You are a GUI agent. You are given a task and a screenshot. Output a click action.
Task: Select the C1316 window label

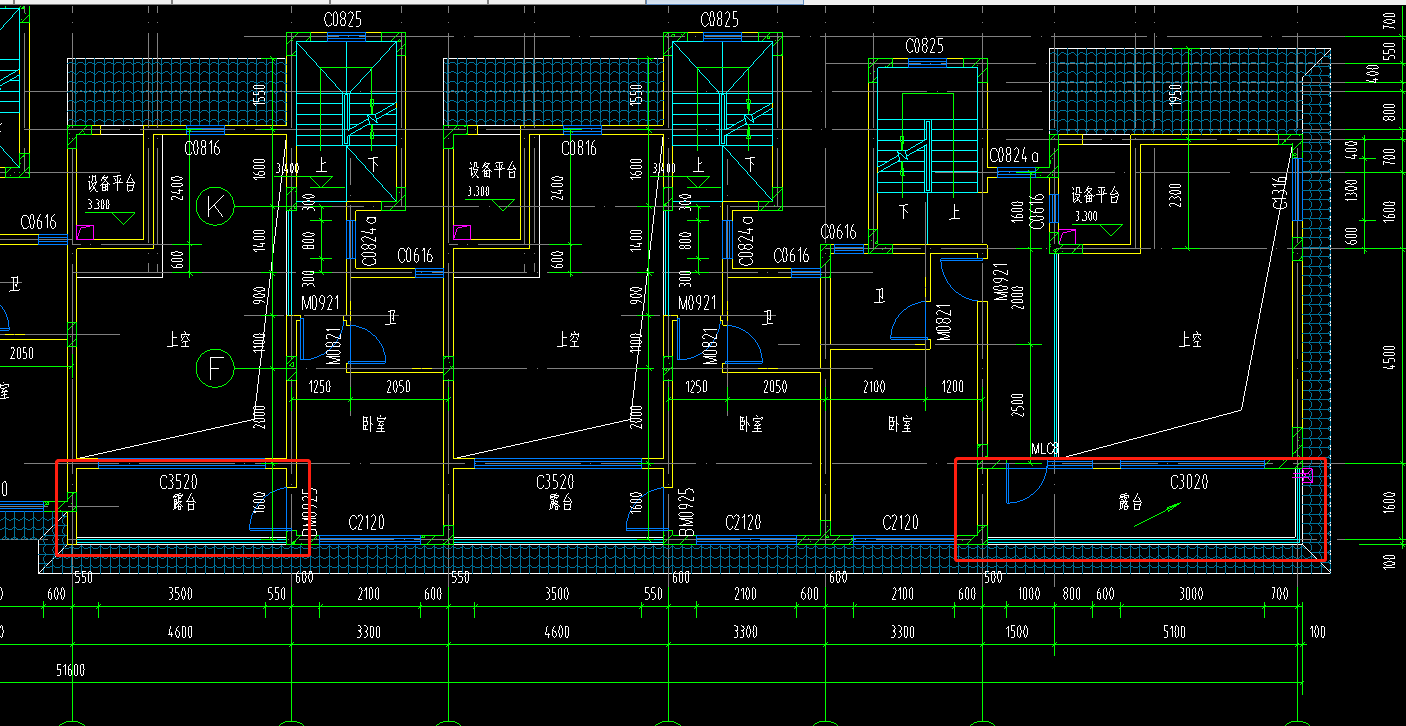click(x=1281, y=192)
